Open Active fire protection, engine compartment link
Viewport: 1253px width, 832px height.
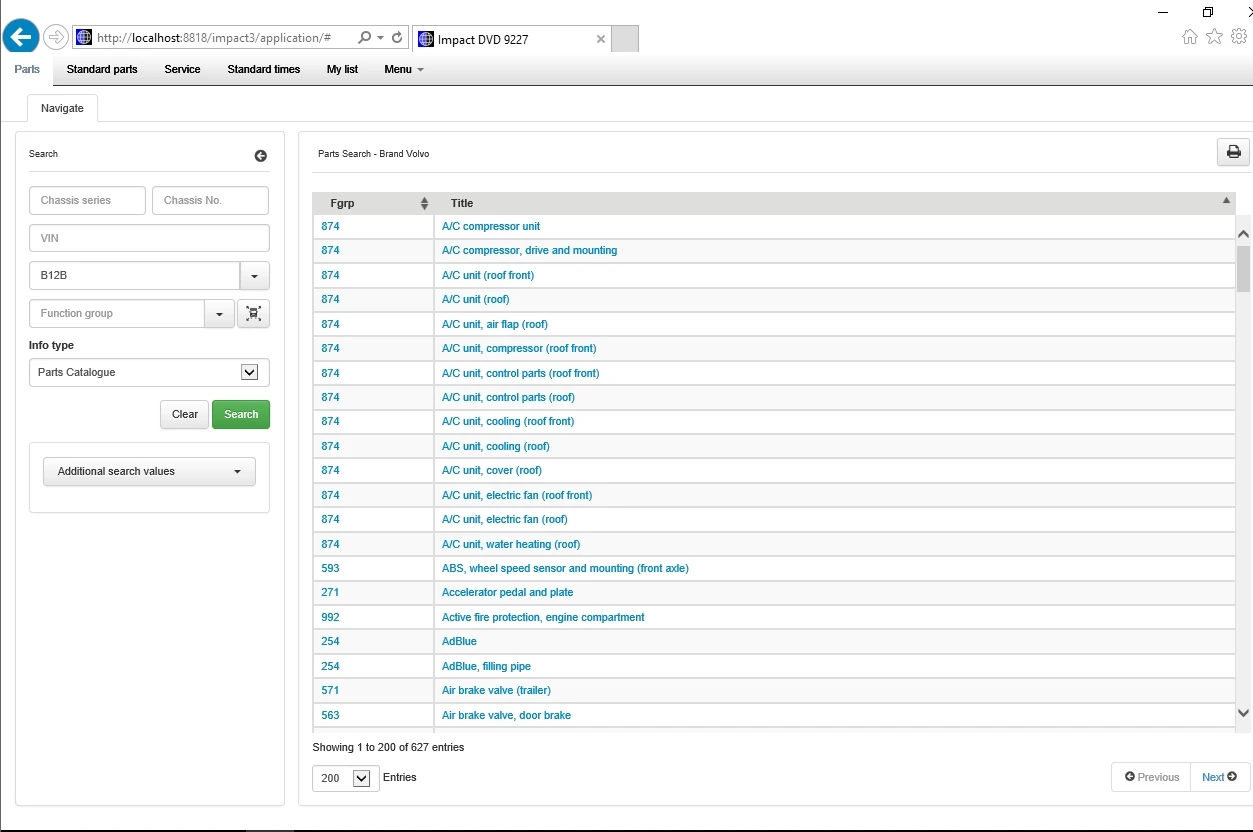[x=543, y=618]
